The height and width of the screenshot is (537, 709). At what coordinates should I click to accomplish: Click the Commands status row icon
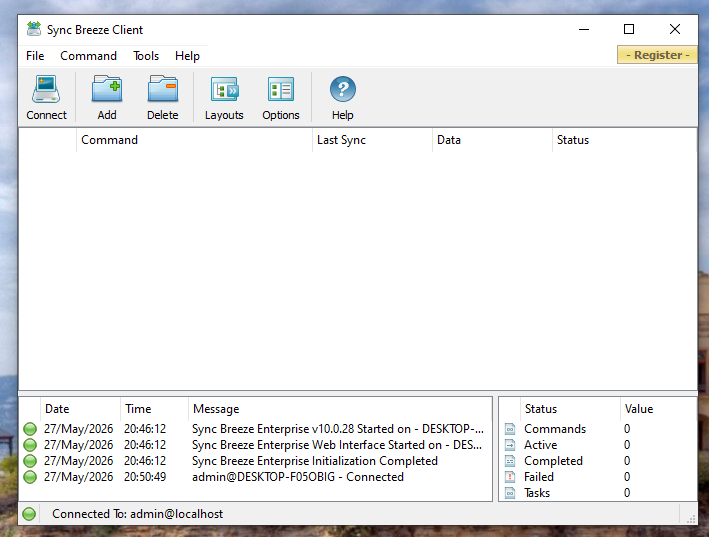tap(510, 429)
